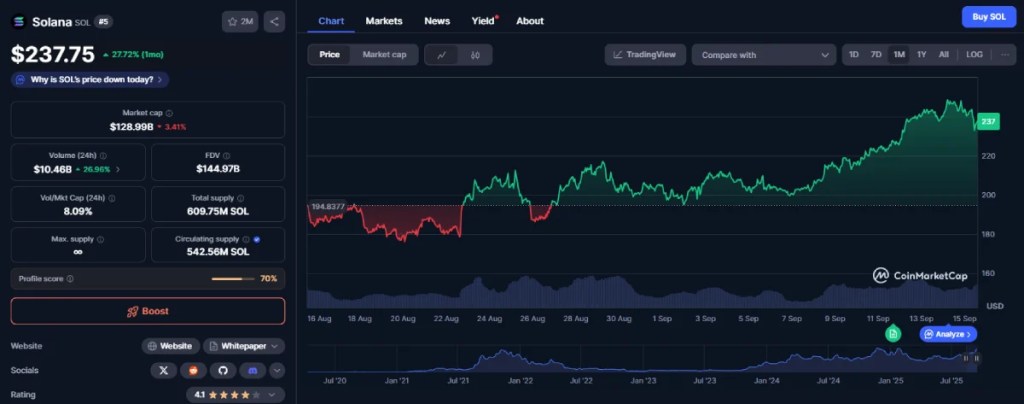Open the GitHub repository icon
The width and height of the screenshot is (1024, 404).
(x=224, y=370)
